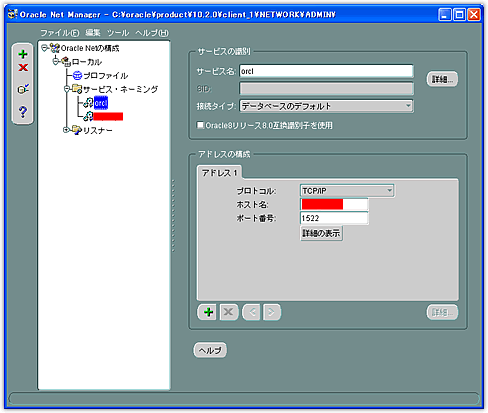Open the 編集 menu

(93, 33)
